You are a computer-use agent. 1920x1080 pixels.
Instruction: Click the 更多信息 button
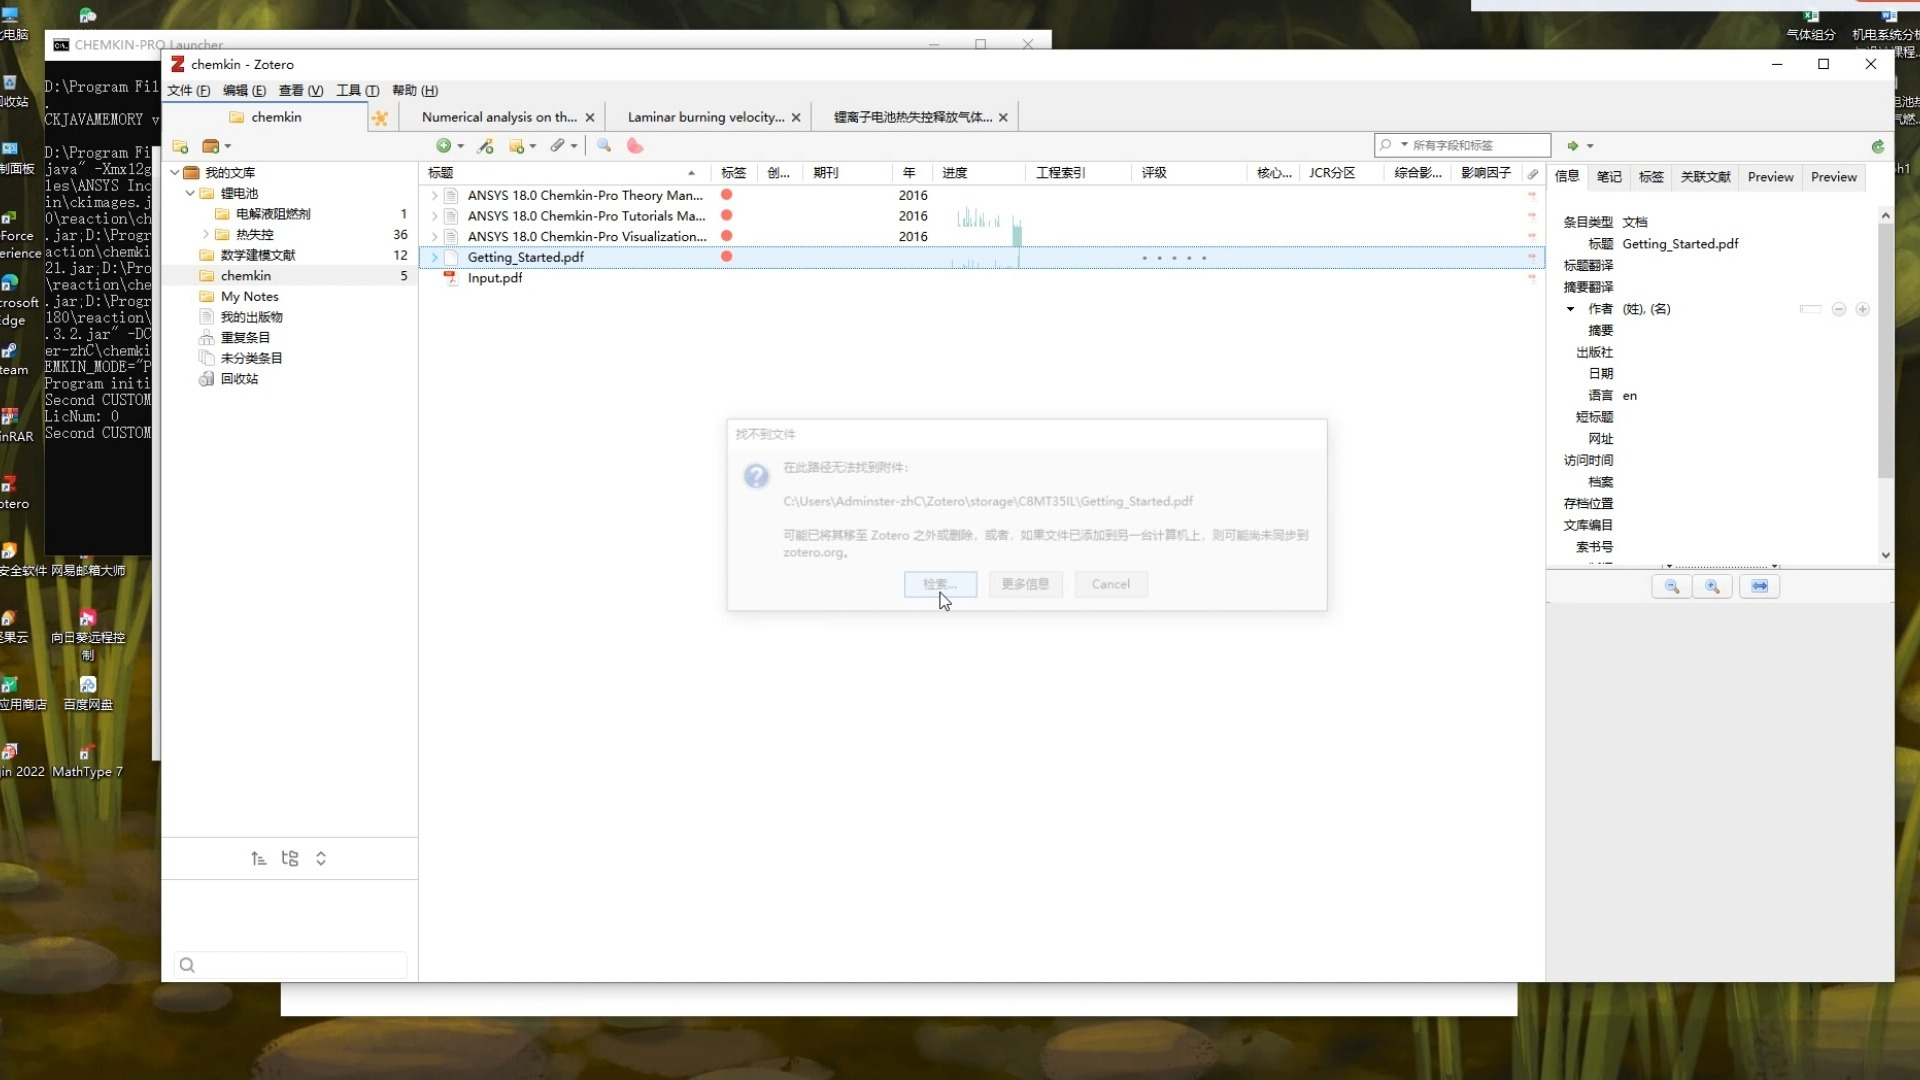pos(1025,584)
